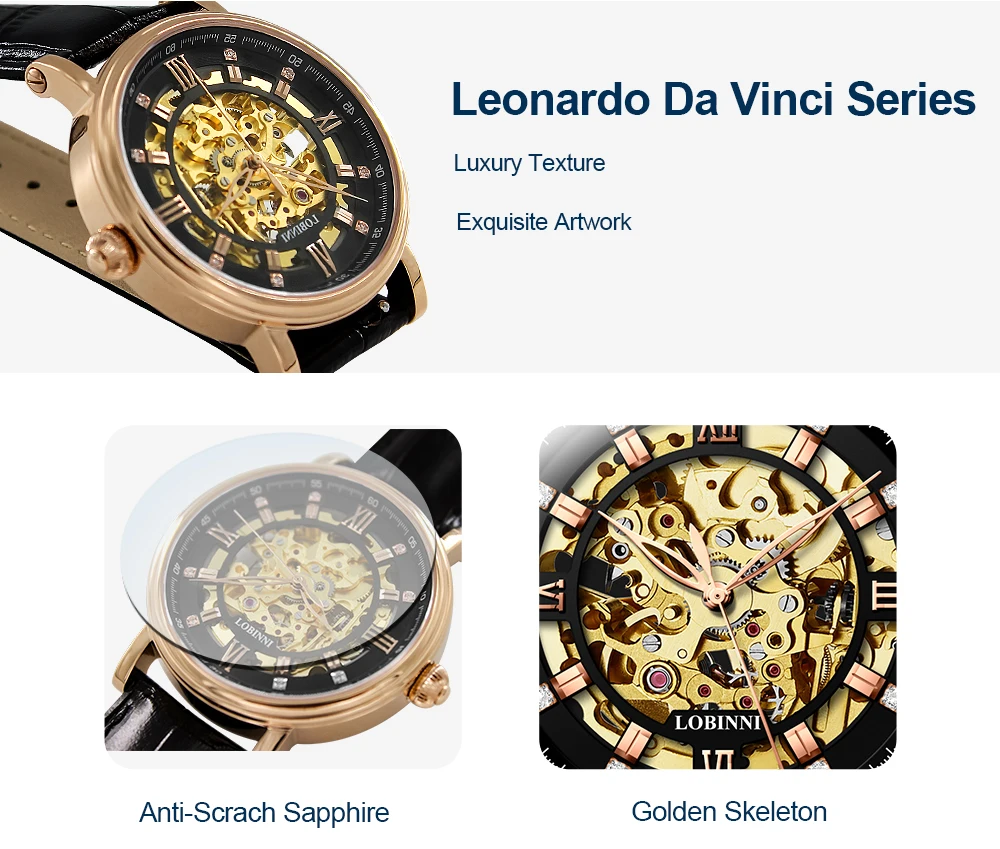Viewport: 1000px width, 849px height.
Task: Click the center pin of the skeleton close-up hands
Action: point(717,596)
